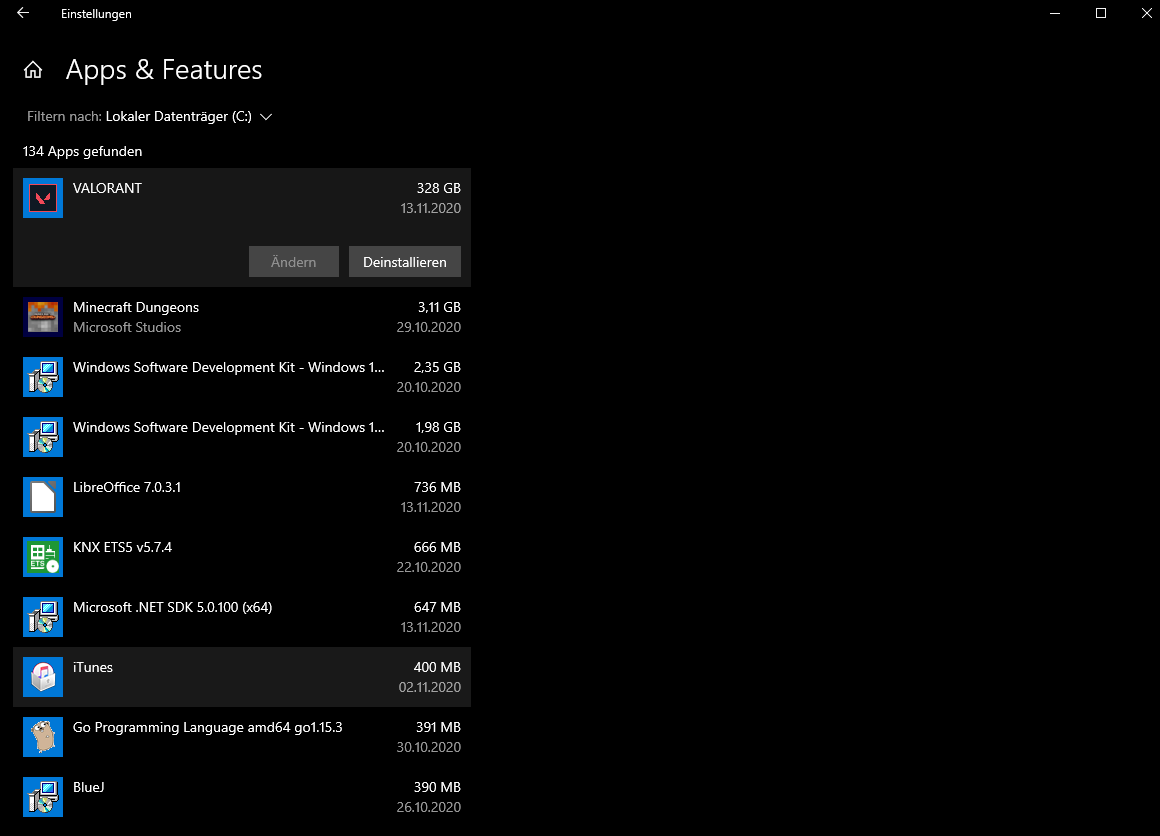Click the LibreOffice 7.0.3.1 icon
Viewport: 1160px width, 836px height.
click(43, 497)
